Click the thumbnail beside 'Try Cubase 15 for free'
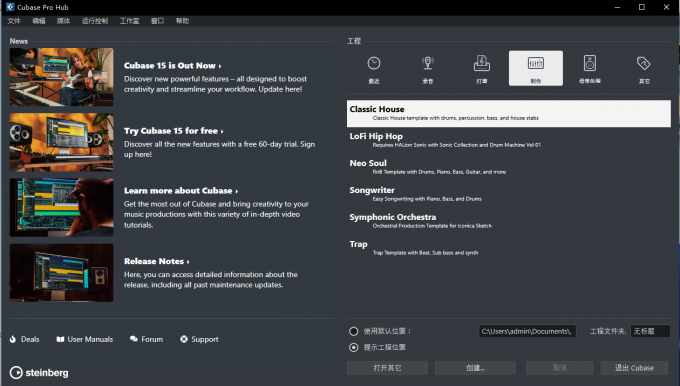 click(62, 142)
